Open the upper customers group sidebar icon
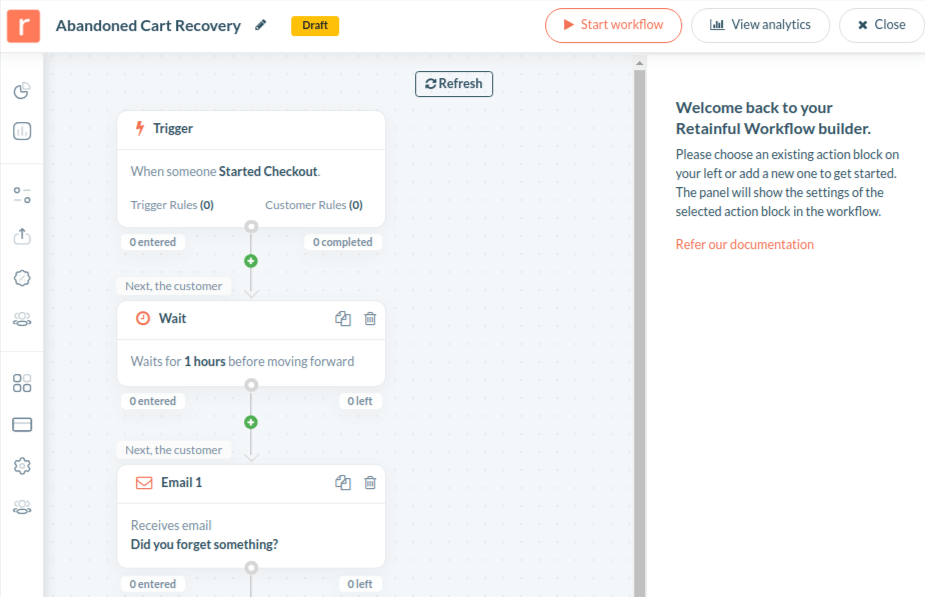The width and height of the screenshot is (925, 597). [x=22, y=319]
